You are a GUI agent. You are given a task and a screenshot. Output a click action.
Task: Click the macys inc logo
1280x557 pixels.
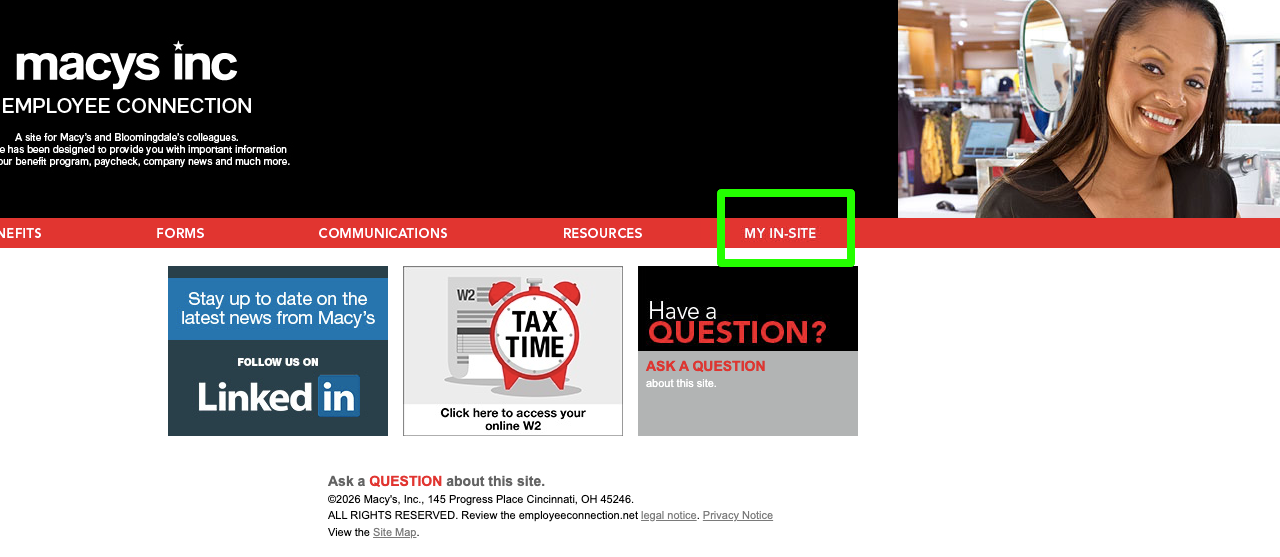tap(127, 64)
